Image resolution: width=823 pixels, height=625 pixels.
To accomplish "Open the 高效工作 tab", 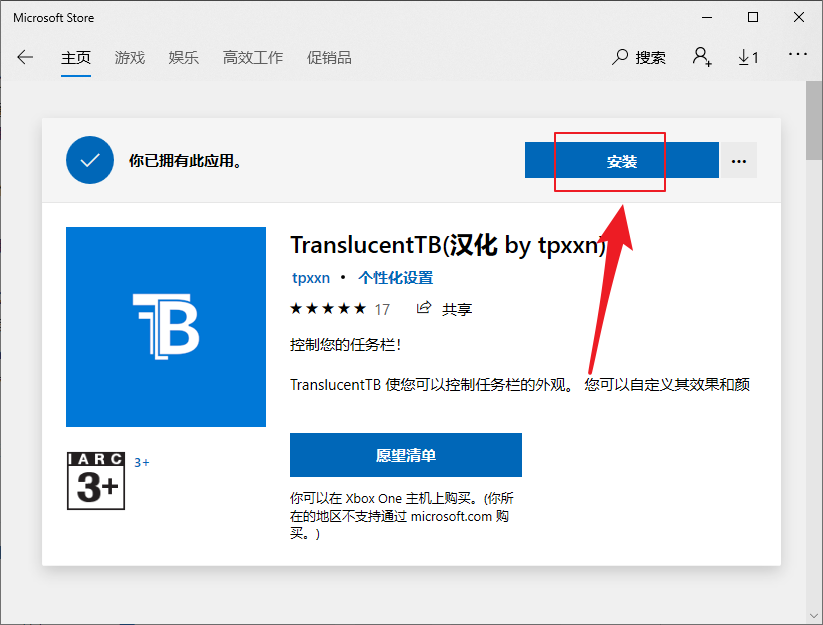I will (x=252, y=57).
